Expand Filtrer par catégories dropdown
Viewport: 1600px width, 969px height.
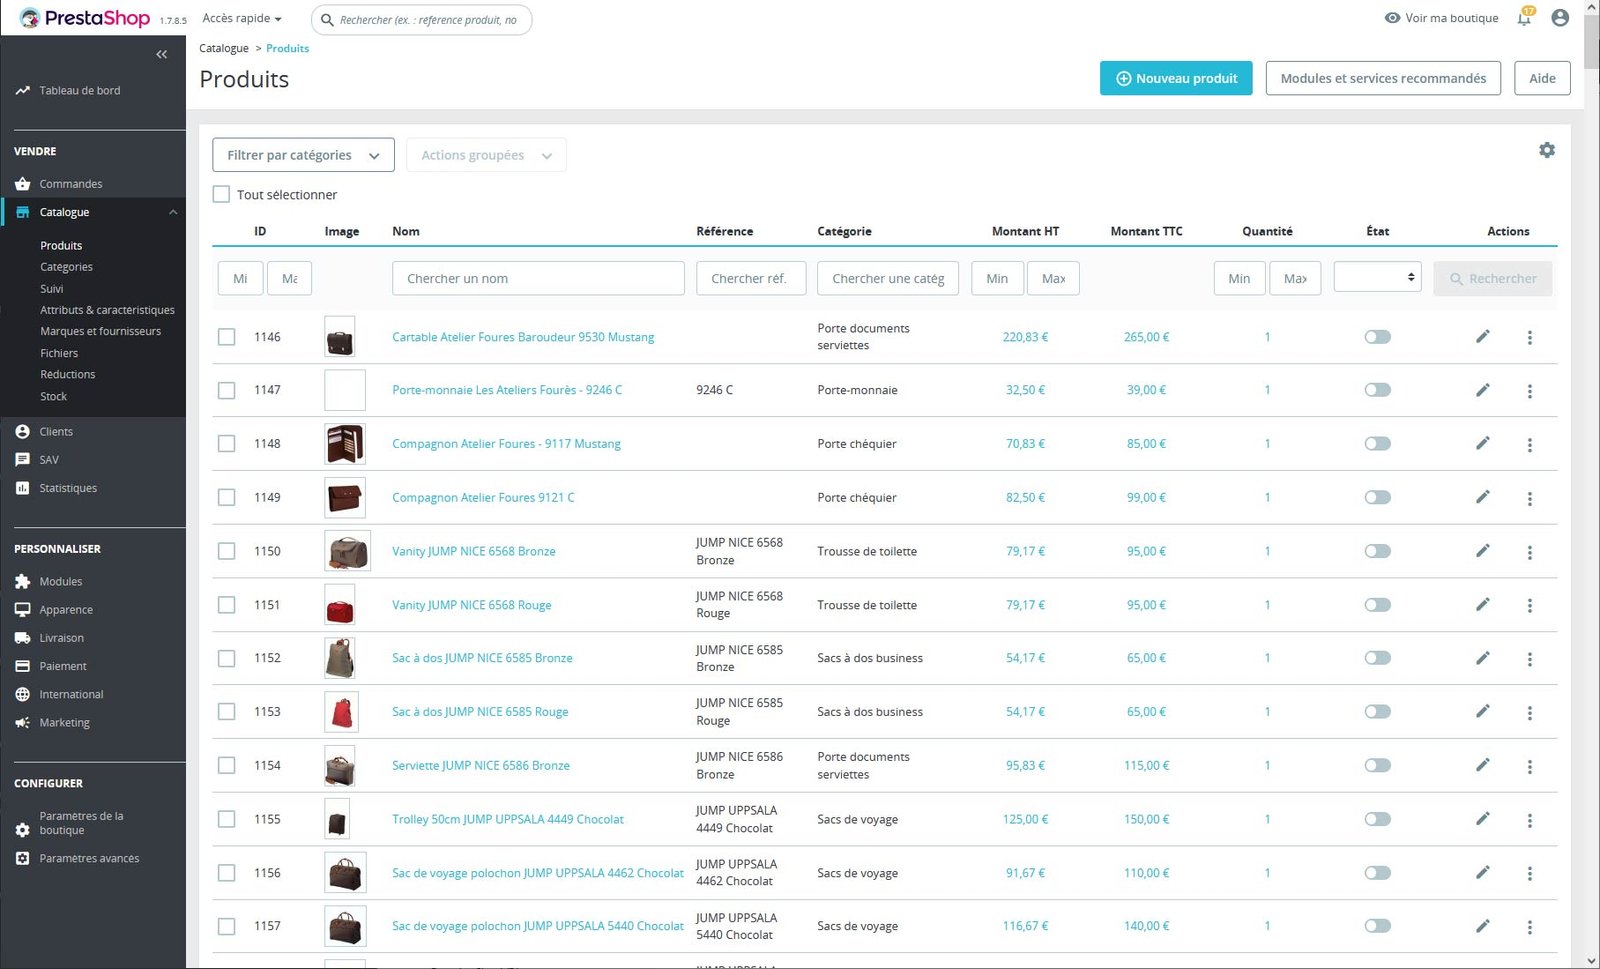click(303, 155)
